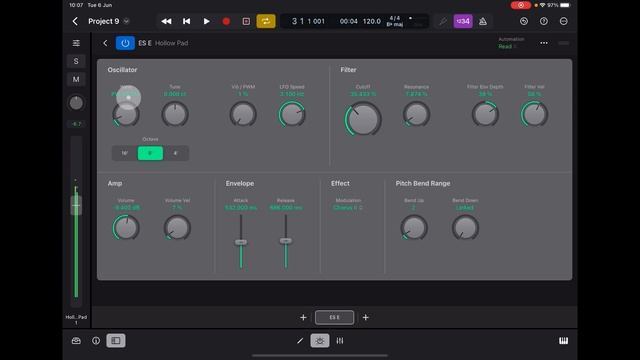The image size is (640, 360).
Task: Toggle the tuner icon in control bar
Action: click(442, 21)
